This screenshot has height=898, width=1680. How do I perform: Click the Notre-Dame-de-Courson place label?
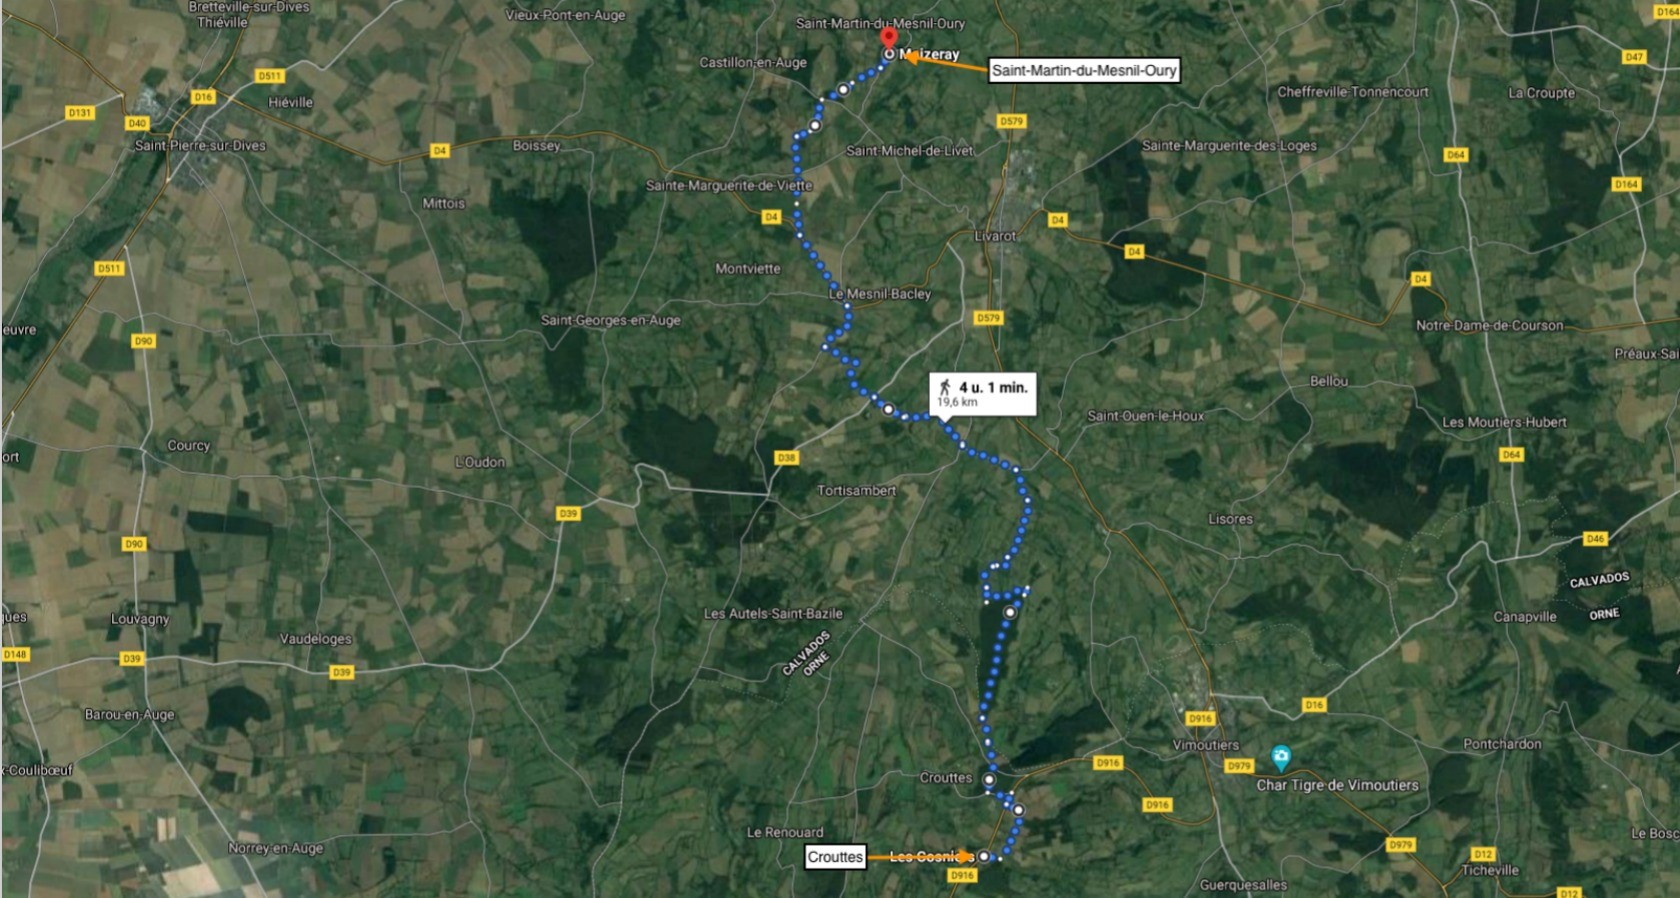point(1489,325)
